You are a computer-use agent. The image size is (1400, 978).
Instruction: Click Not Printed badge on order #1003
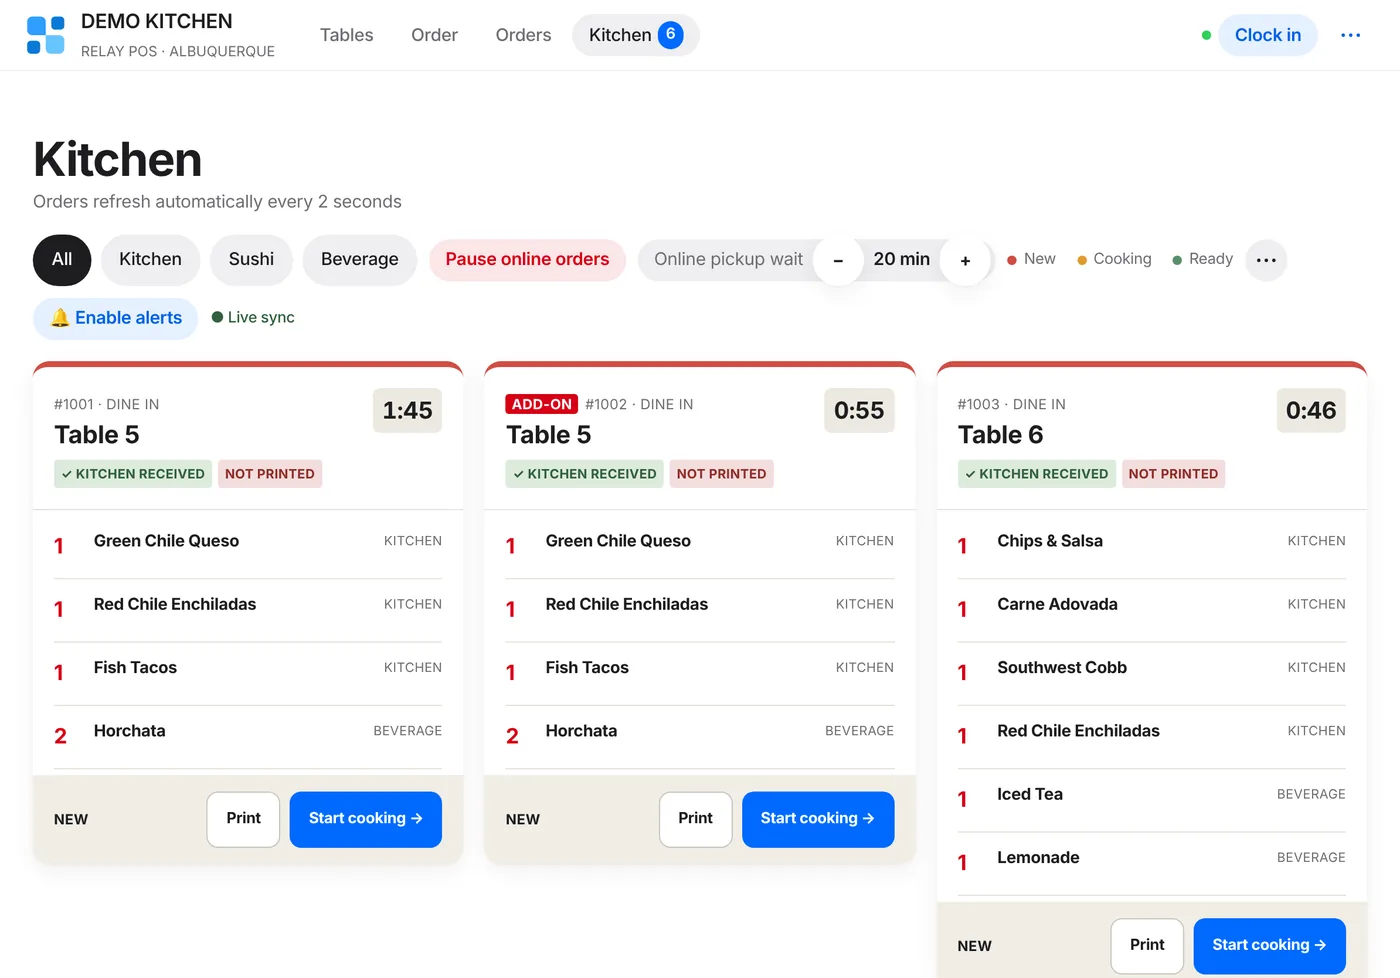(1173, 474)
